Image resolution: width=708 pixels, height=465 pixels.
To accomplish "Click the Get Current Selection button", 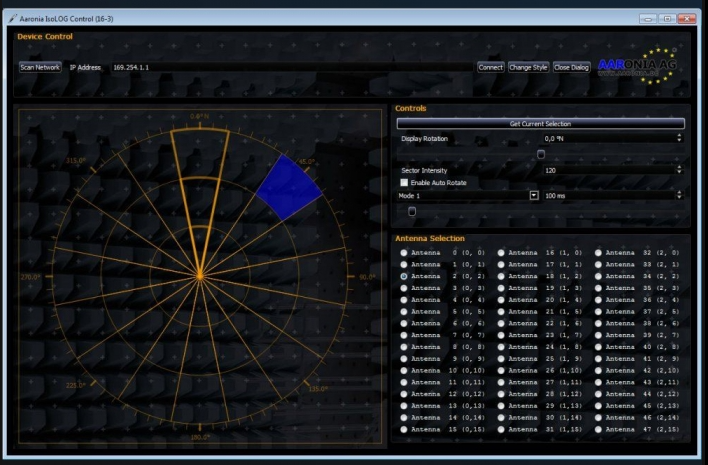I will click(540, 123).
